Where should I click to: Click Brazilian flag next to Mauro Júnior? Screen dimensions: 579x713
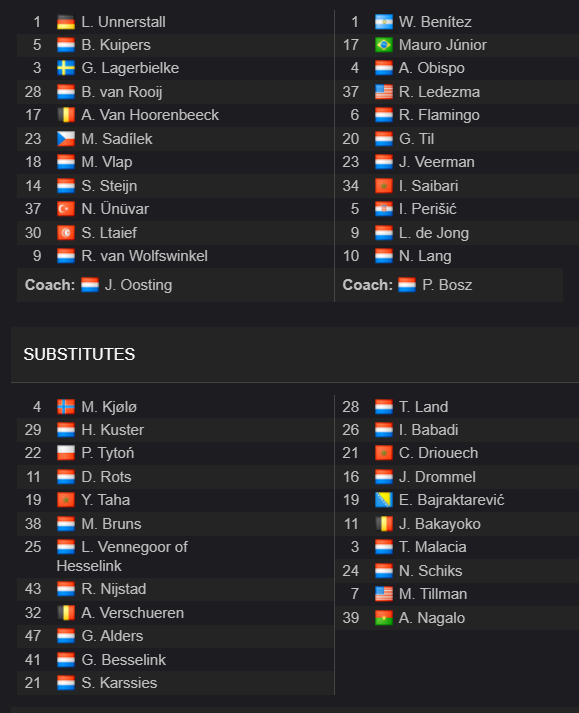(x=384, y=45)
